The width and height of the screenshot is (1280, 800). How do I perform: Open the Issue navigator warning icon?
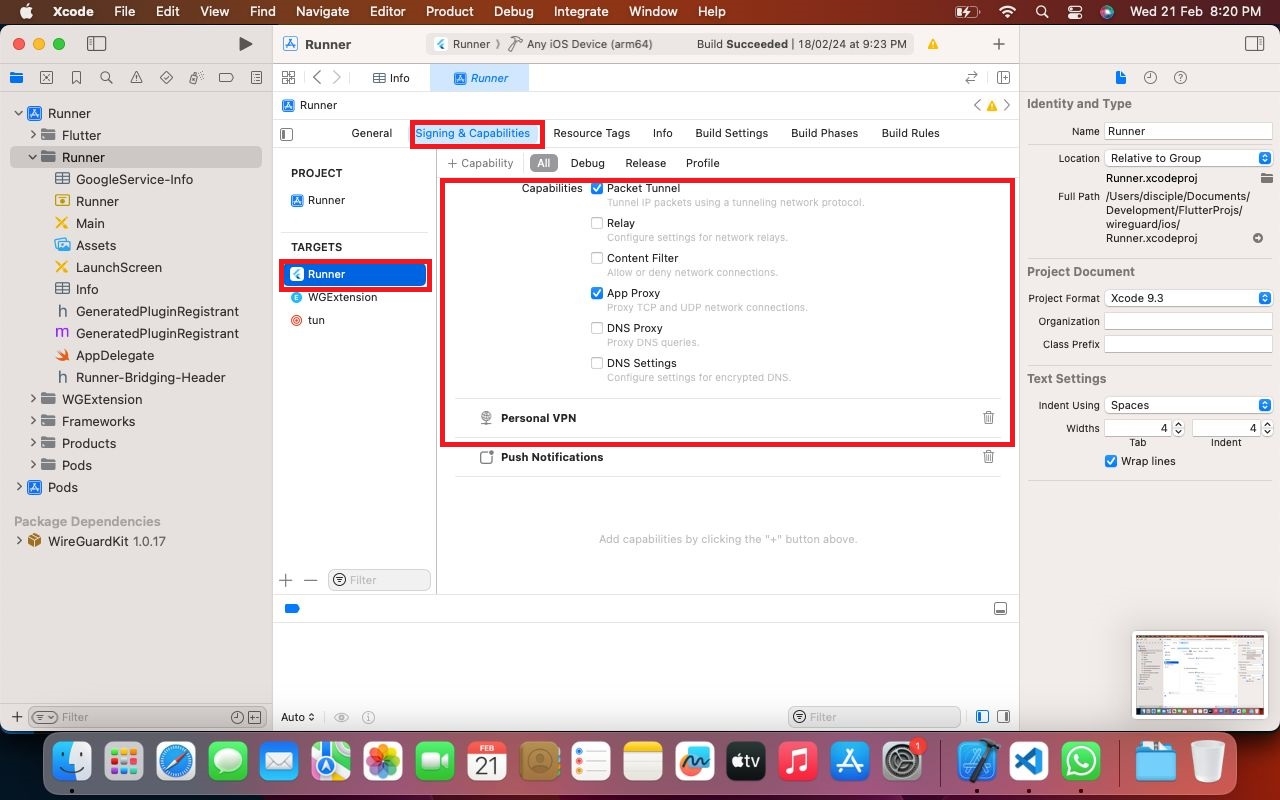[136, 78]
